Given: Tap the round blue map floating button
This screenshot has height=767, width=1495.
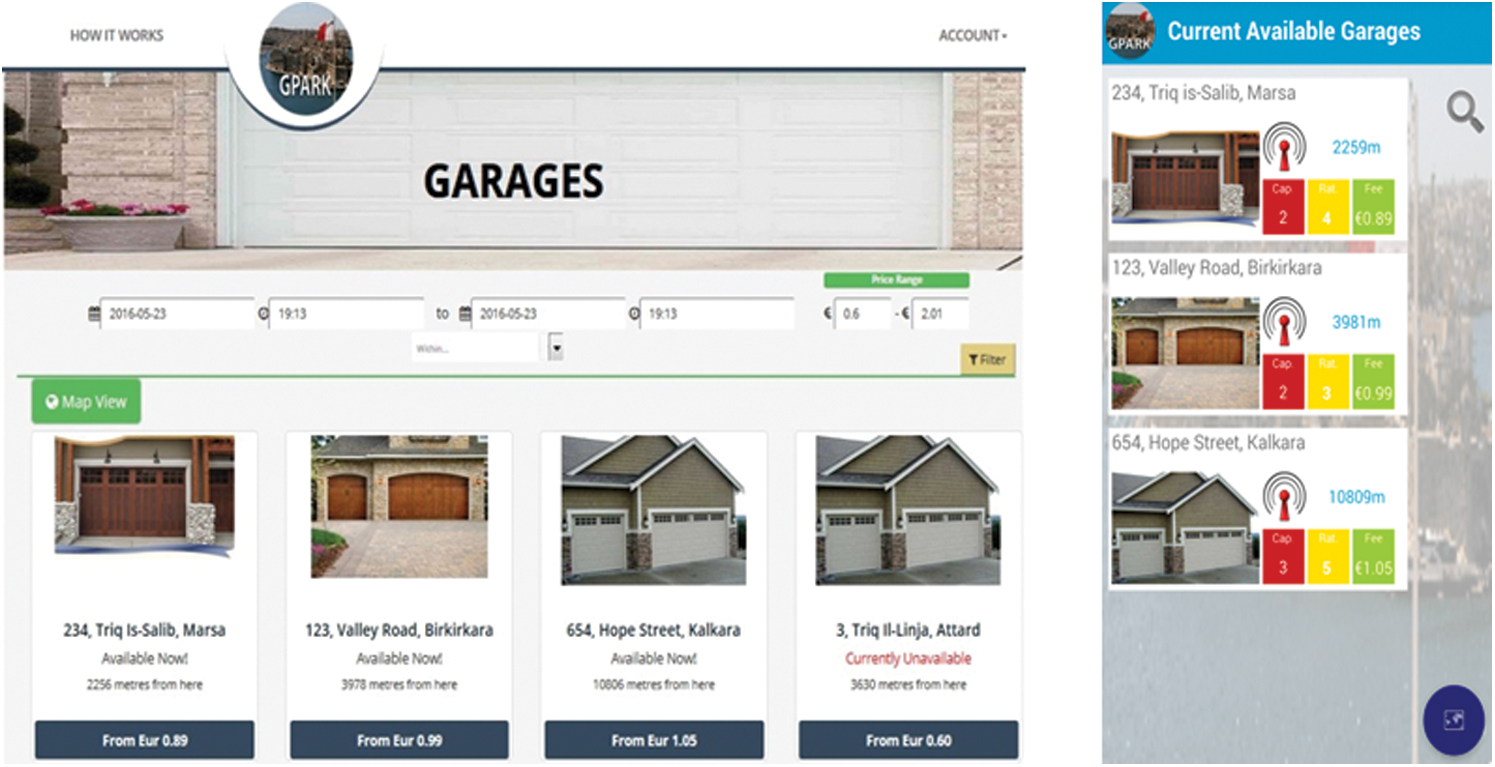Looking at the screenshot, I should 1453,719.
